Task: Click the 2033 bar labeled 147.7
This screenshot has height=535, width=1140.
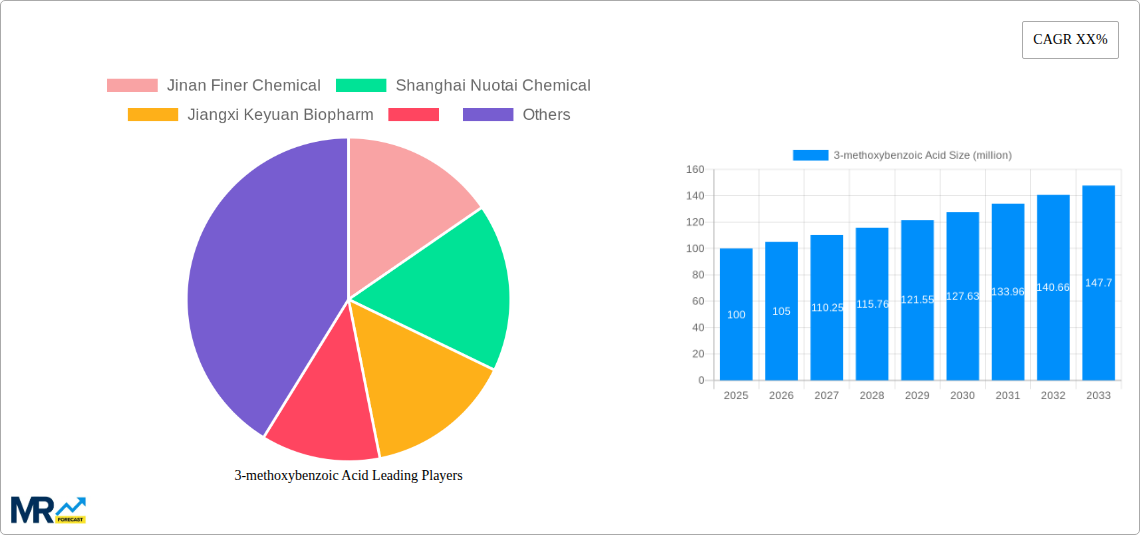Action: pos(1099,283)
